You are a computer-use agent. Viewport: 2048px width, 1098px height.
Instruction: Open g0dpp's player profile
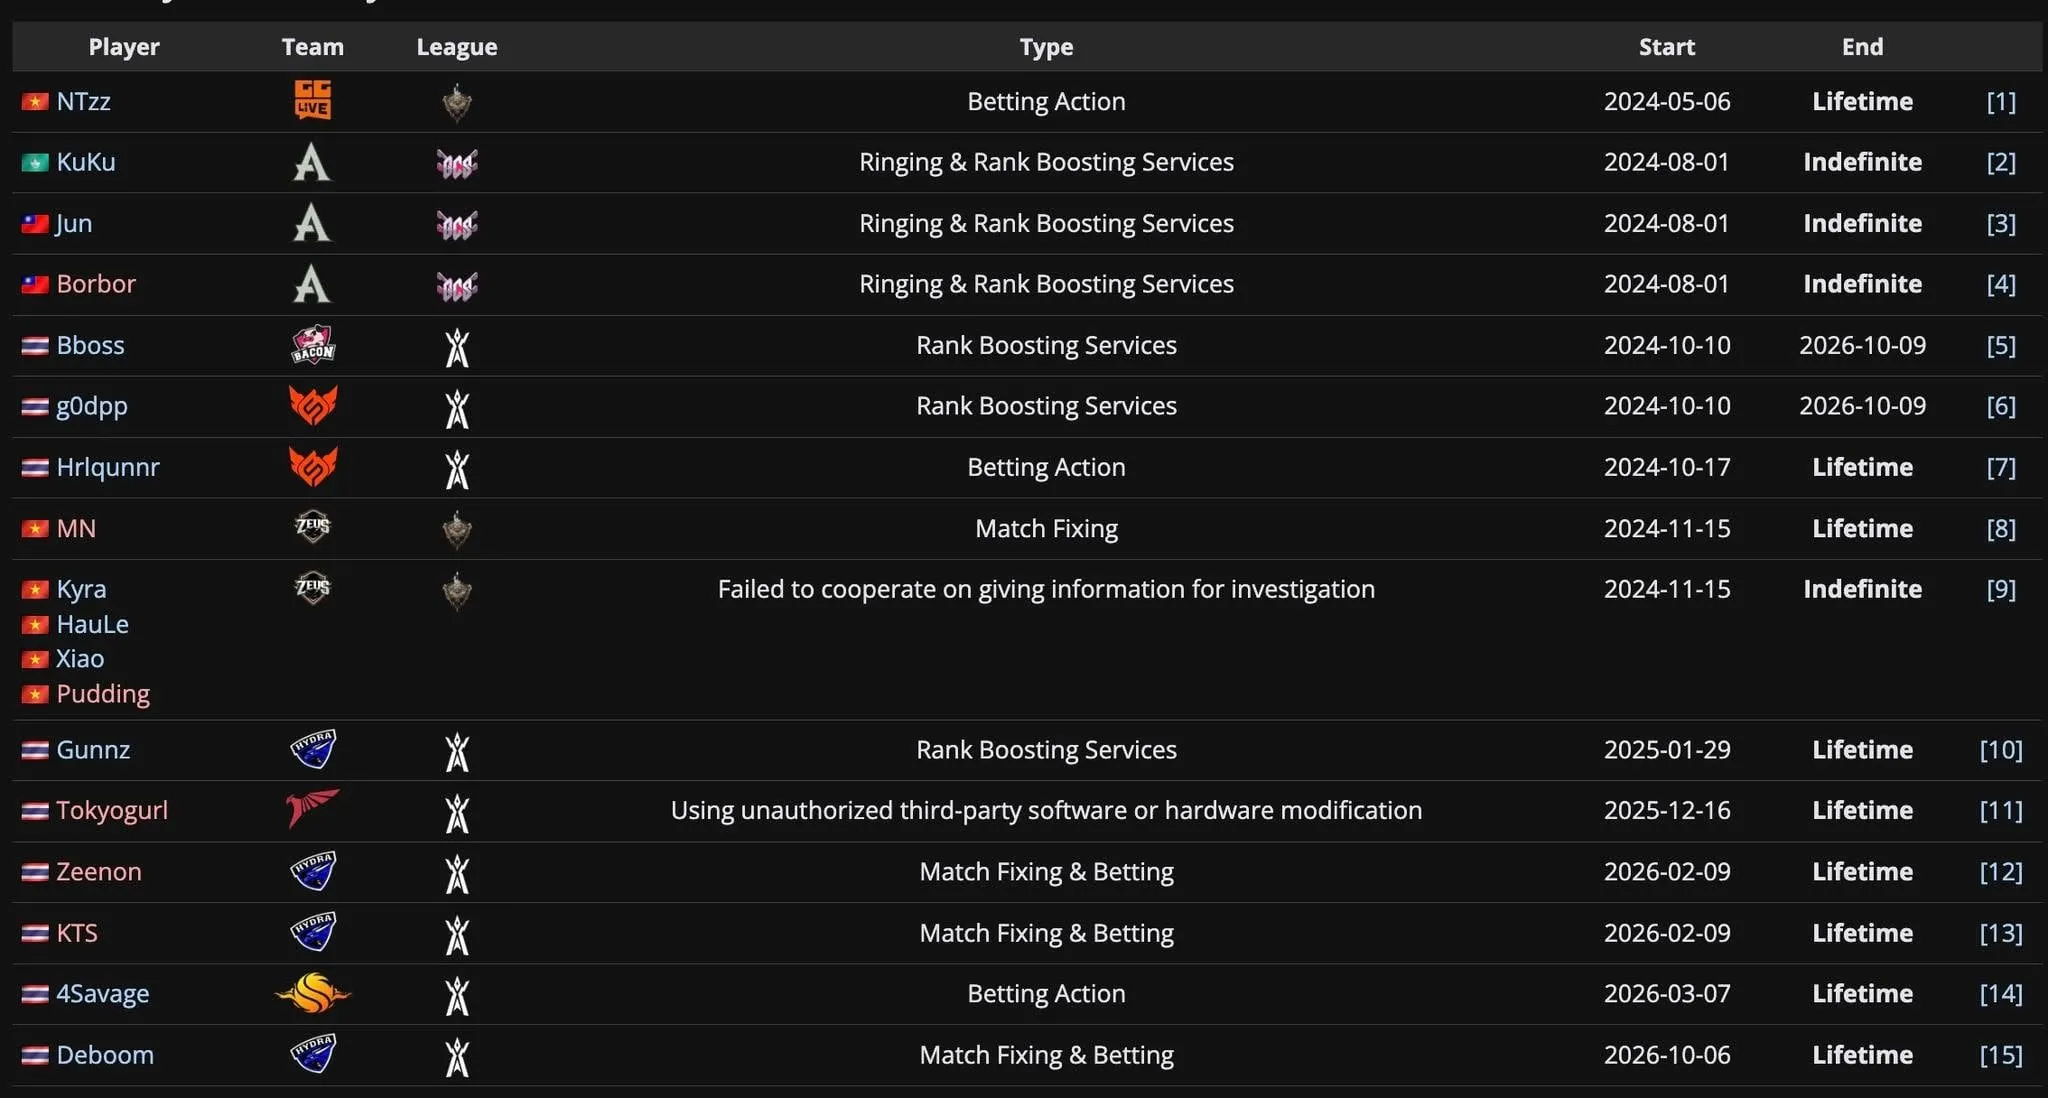point(92,406)
